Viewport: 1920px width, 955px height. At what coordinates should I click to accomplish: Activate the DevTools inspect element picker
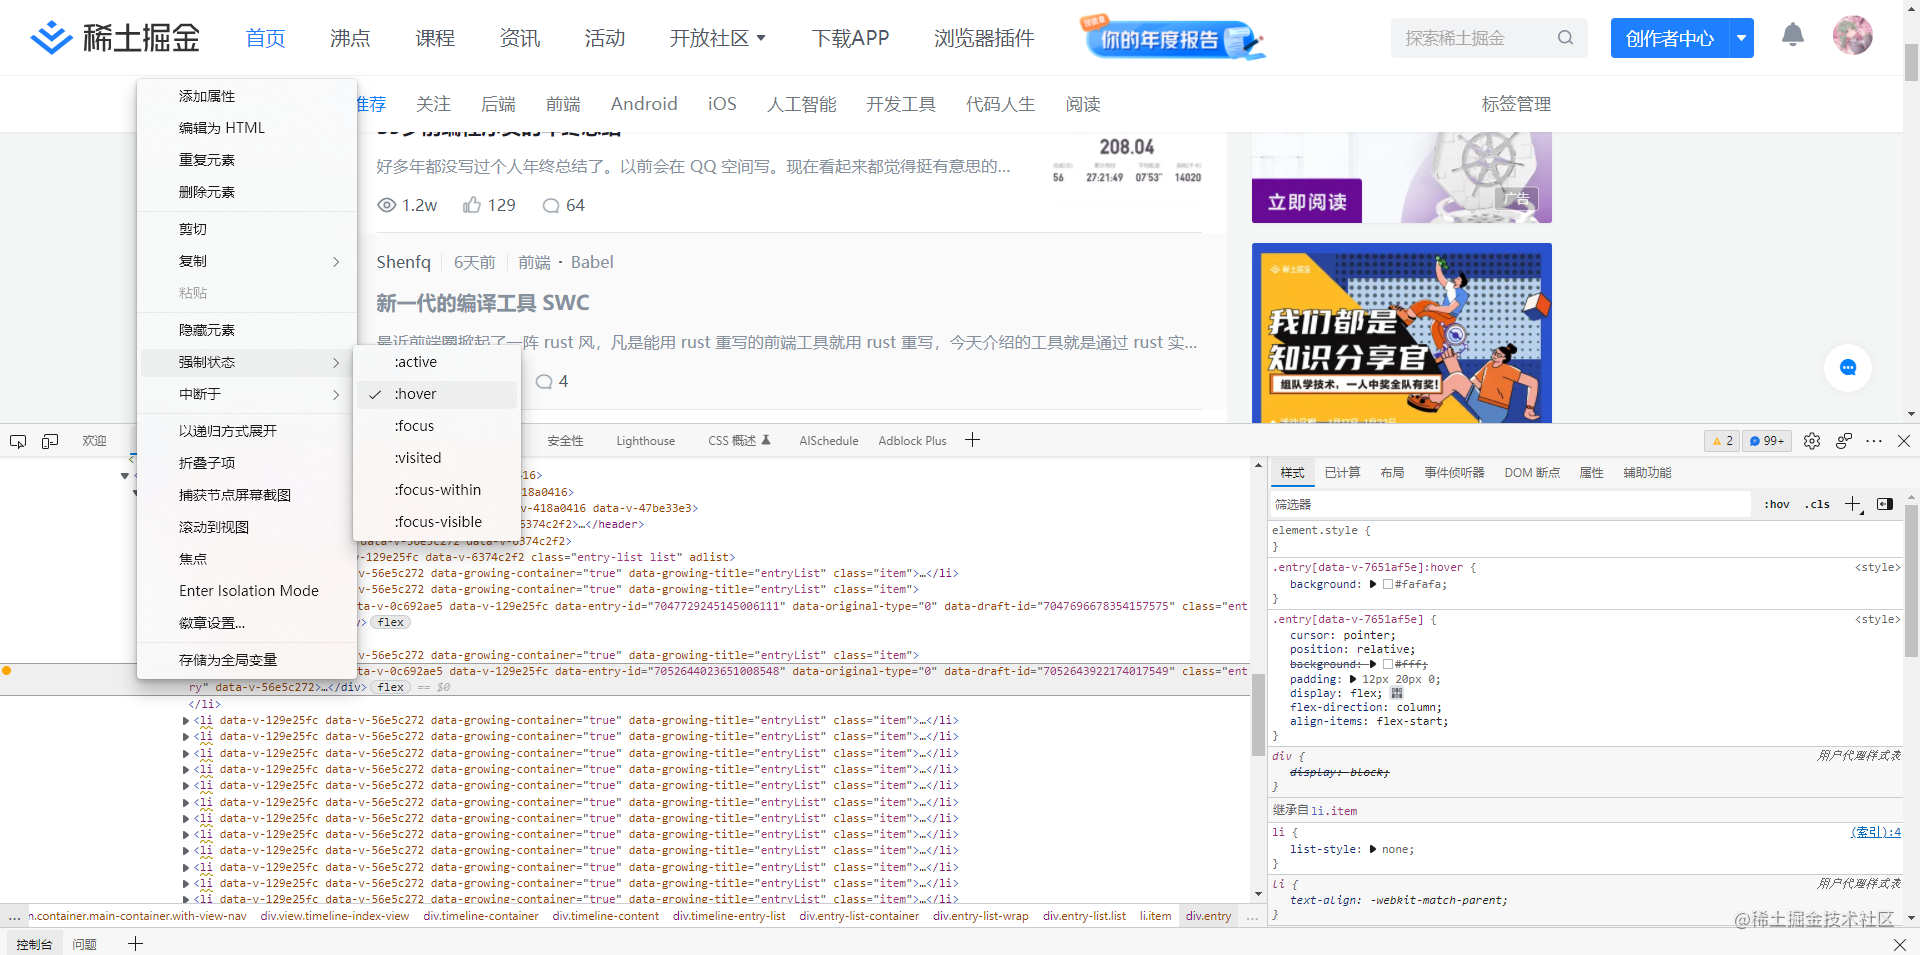[18, 441]
